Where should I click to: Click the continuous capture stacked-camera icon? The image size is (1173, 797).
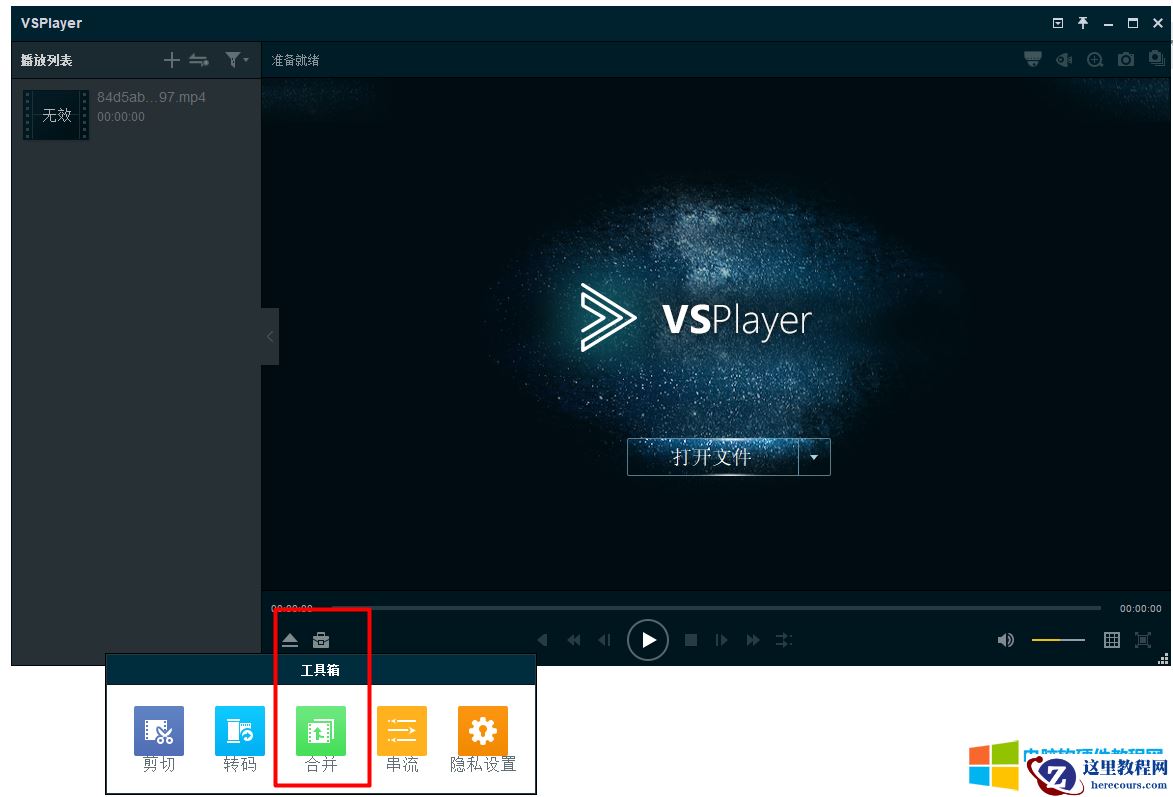pyautogui.click(x=1157, y=58)
